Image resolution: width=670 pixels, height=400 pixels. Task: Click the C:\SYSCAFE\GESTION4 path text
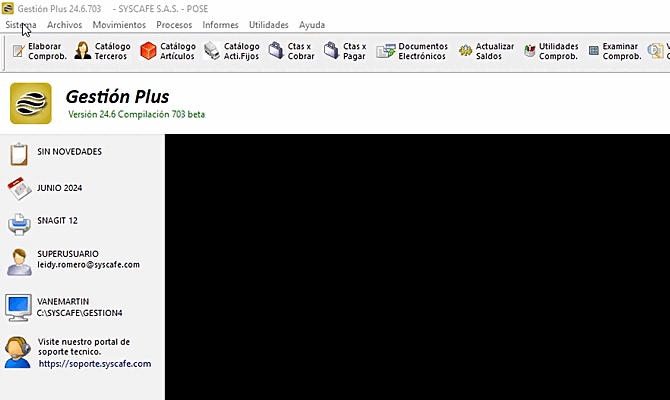pos(79,313)
